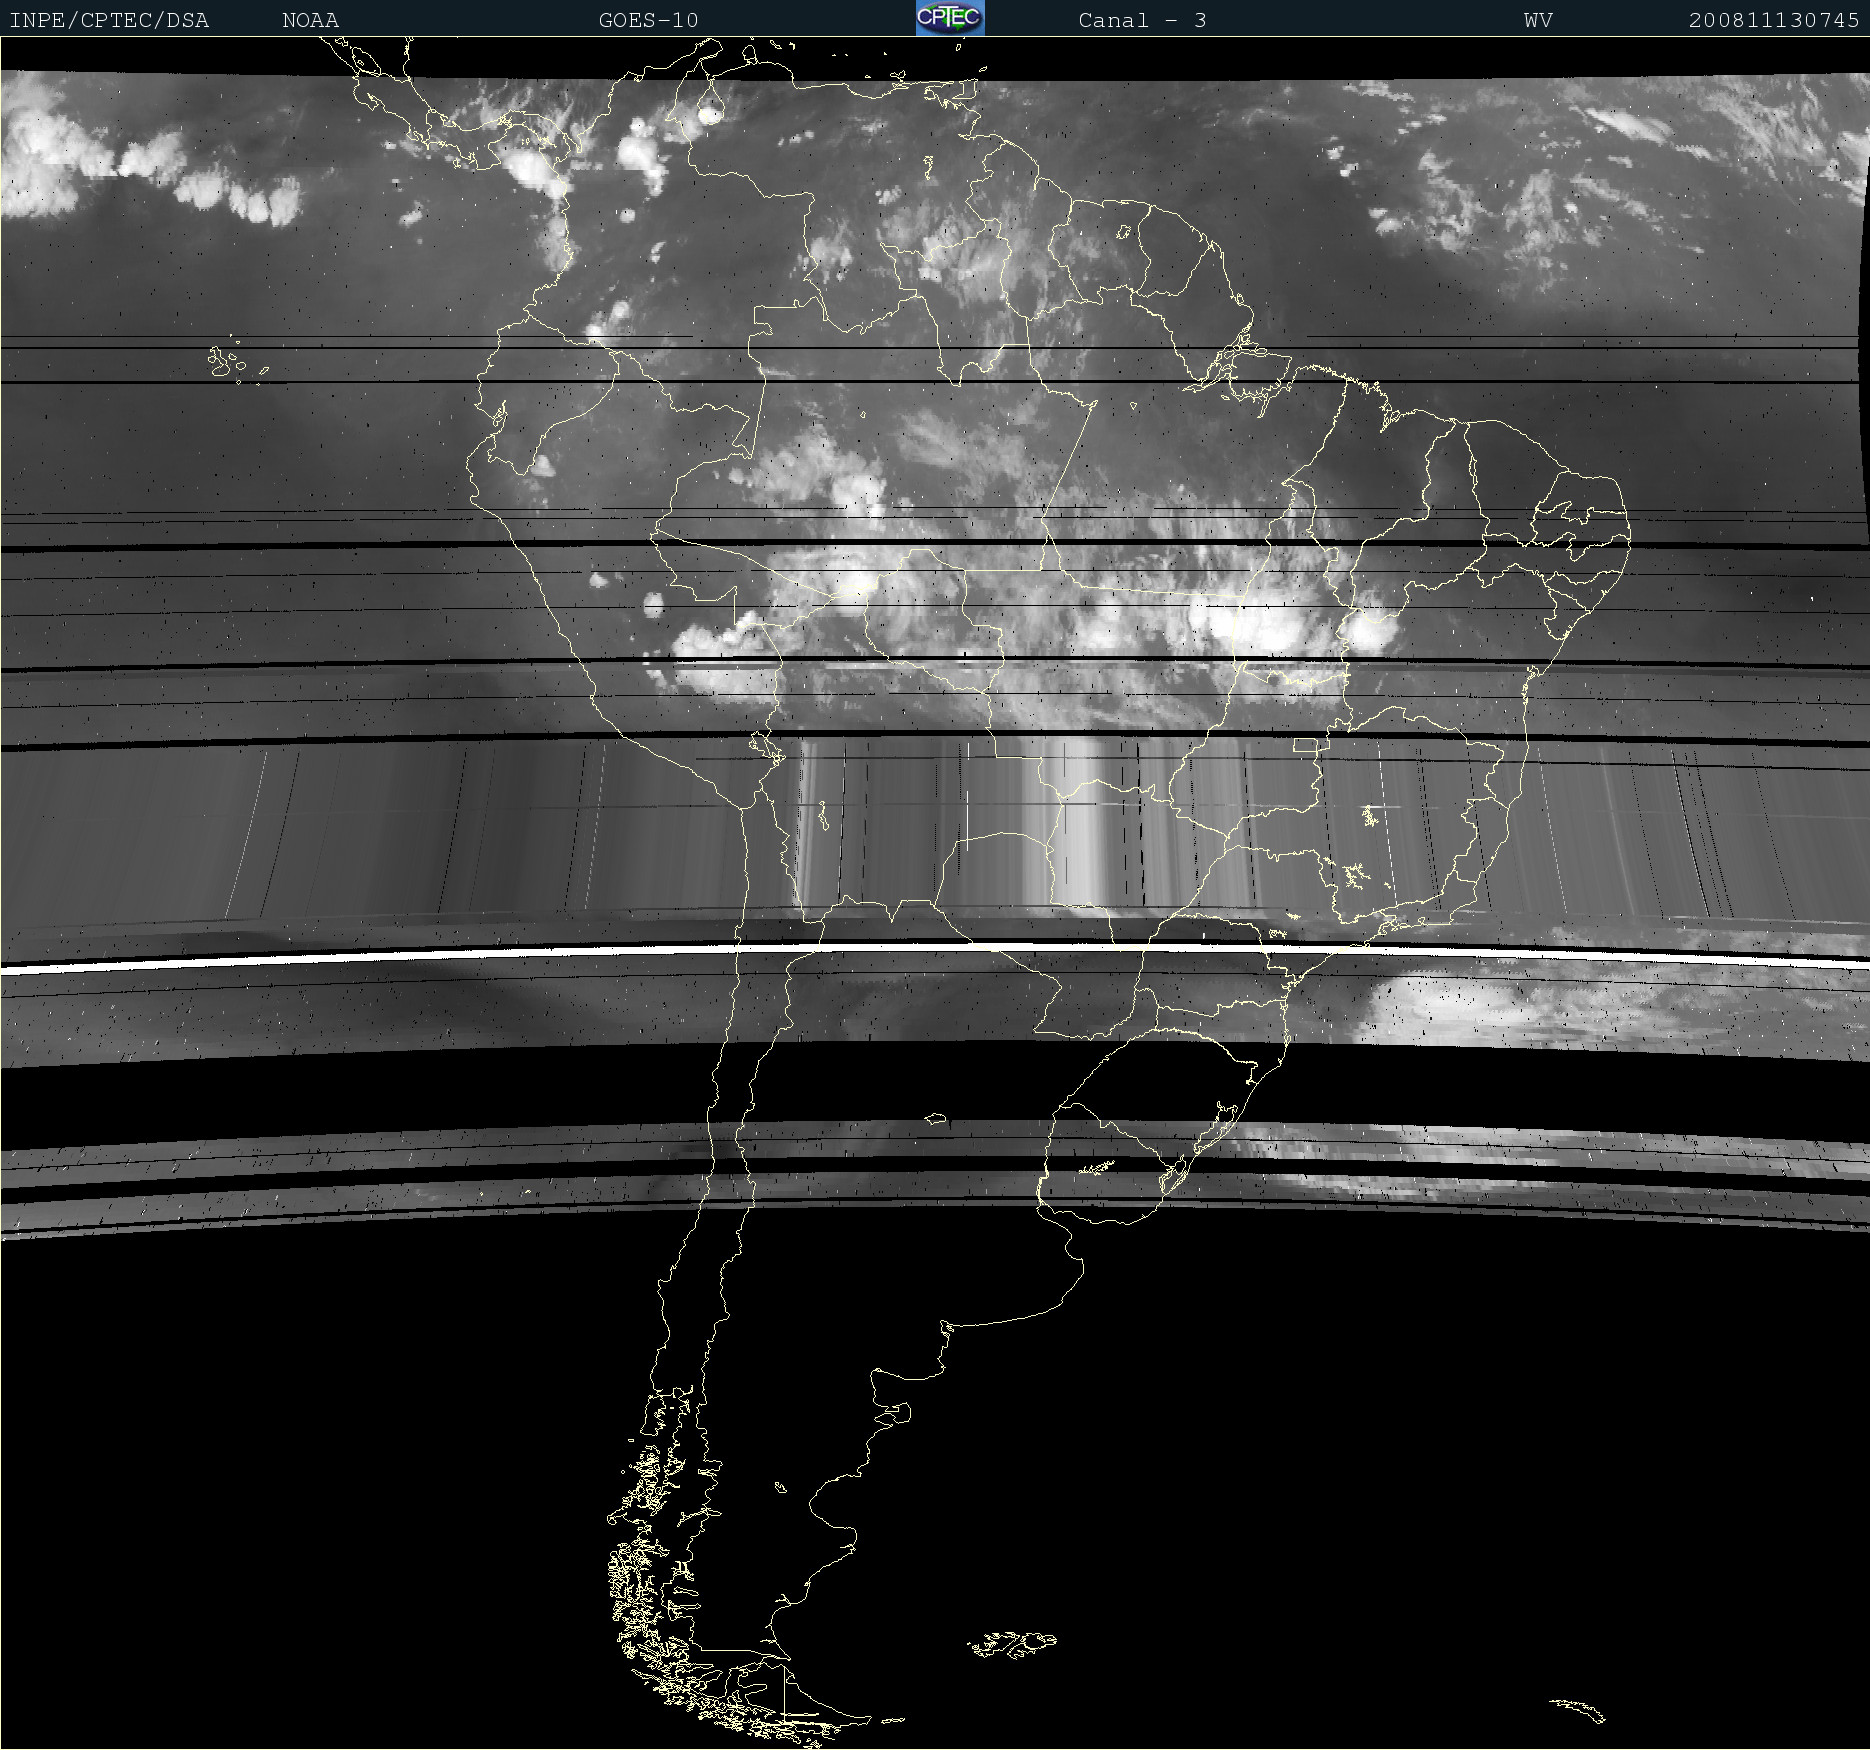This screenshot has width=1870, height=1750.
Task: Click the NOAA label in header
Action: point(310,20)
